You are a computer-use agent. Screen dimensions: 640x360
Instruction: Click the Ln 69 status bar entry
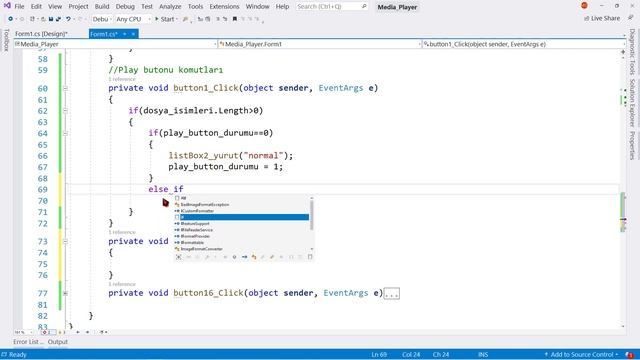pyautogui.click(x=379, y=355)
